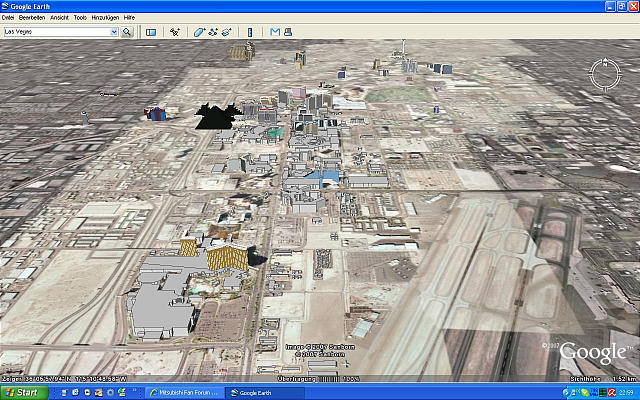Select the add polygon tool

pyautogui.click(x=200, y=32)
